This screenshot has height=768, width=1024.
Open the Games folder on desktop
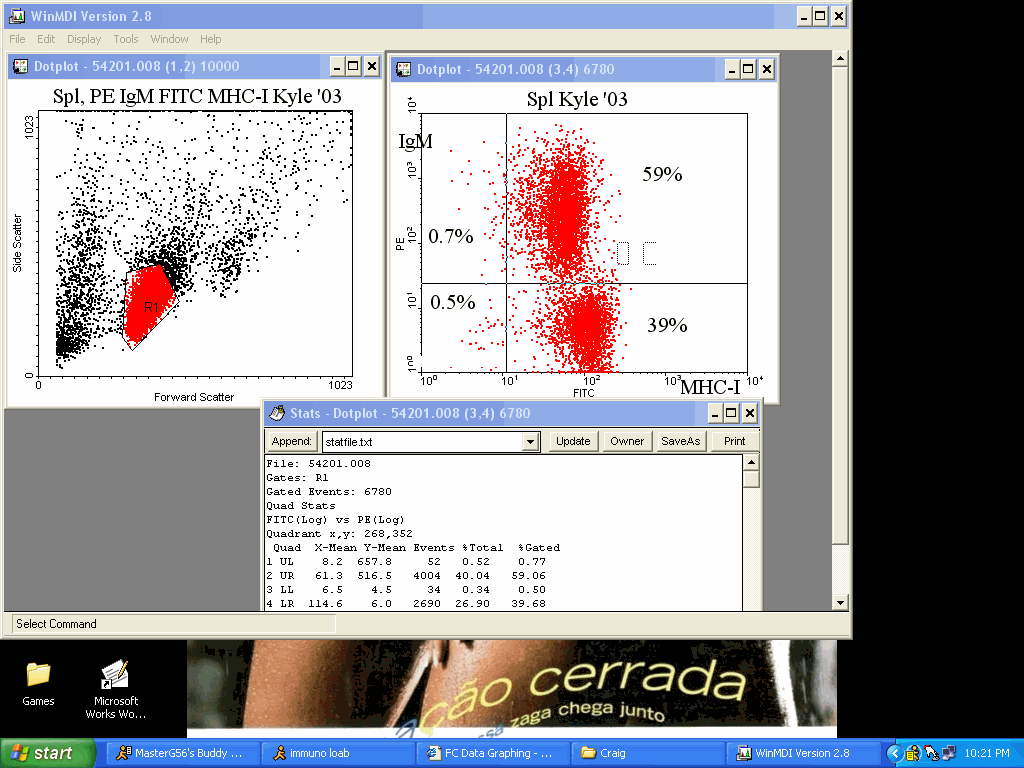pos(38,682)
